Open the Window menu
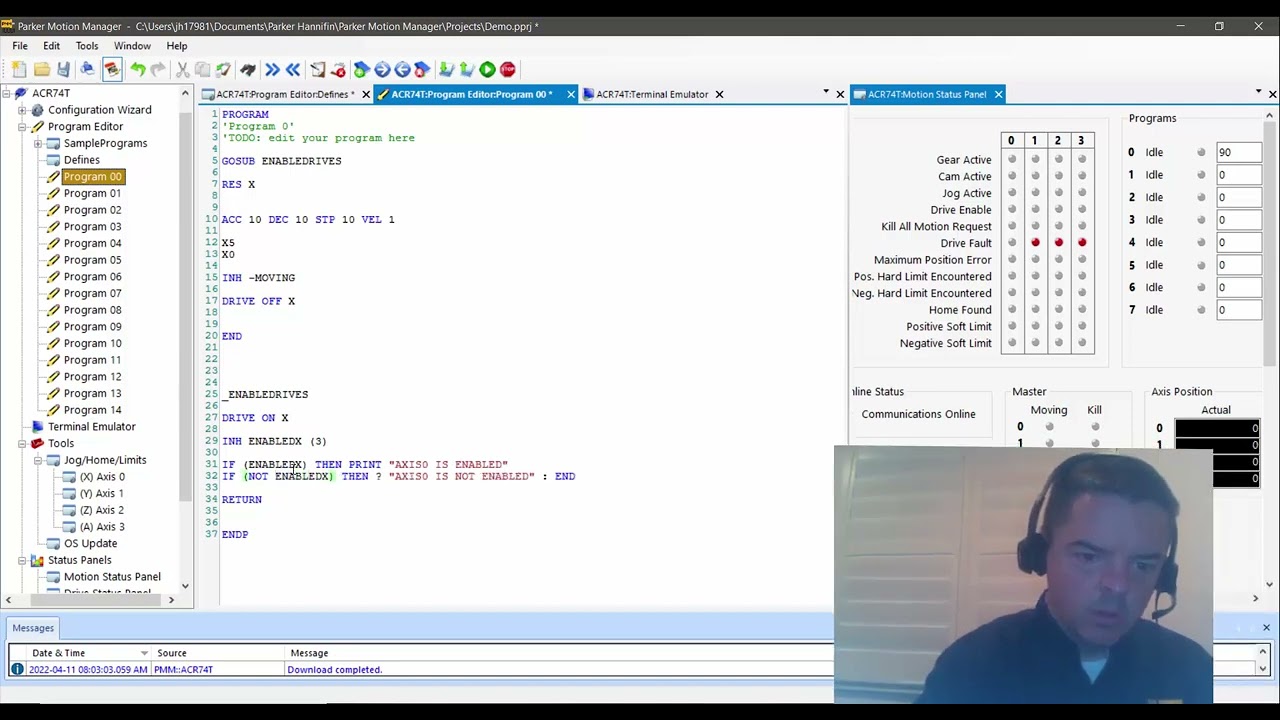 [x=132, y=46]
